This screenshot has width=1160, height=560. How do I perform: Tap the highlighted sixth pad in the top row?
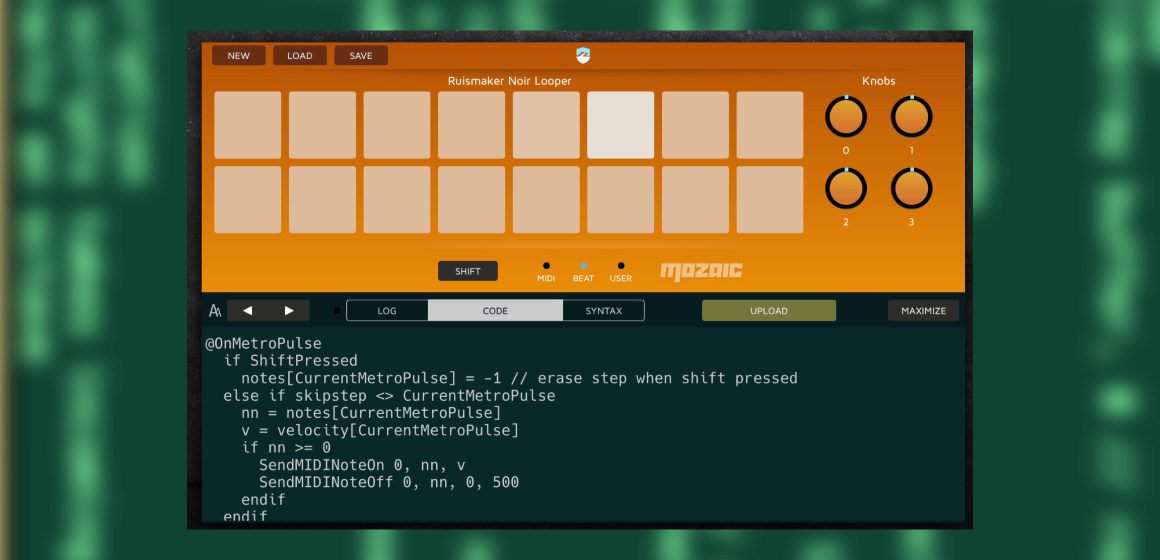pos(621,125)
